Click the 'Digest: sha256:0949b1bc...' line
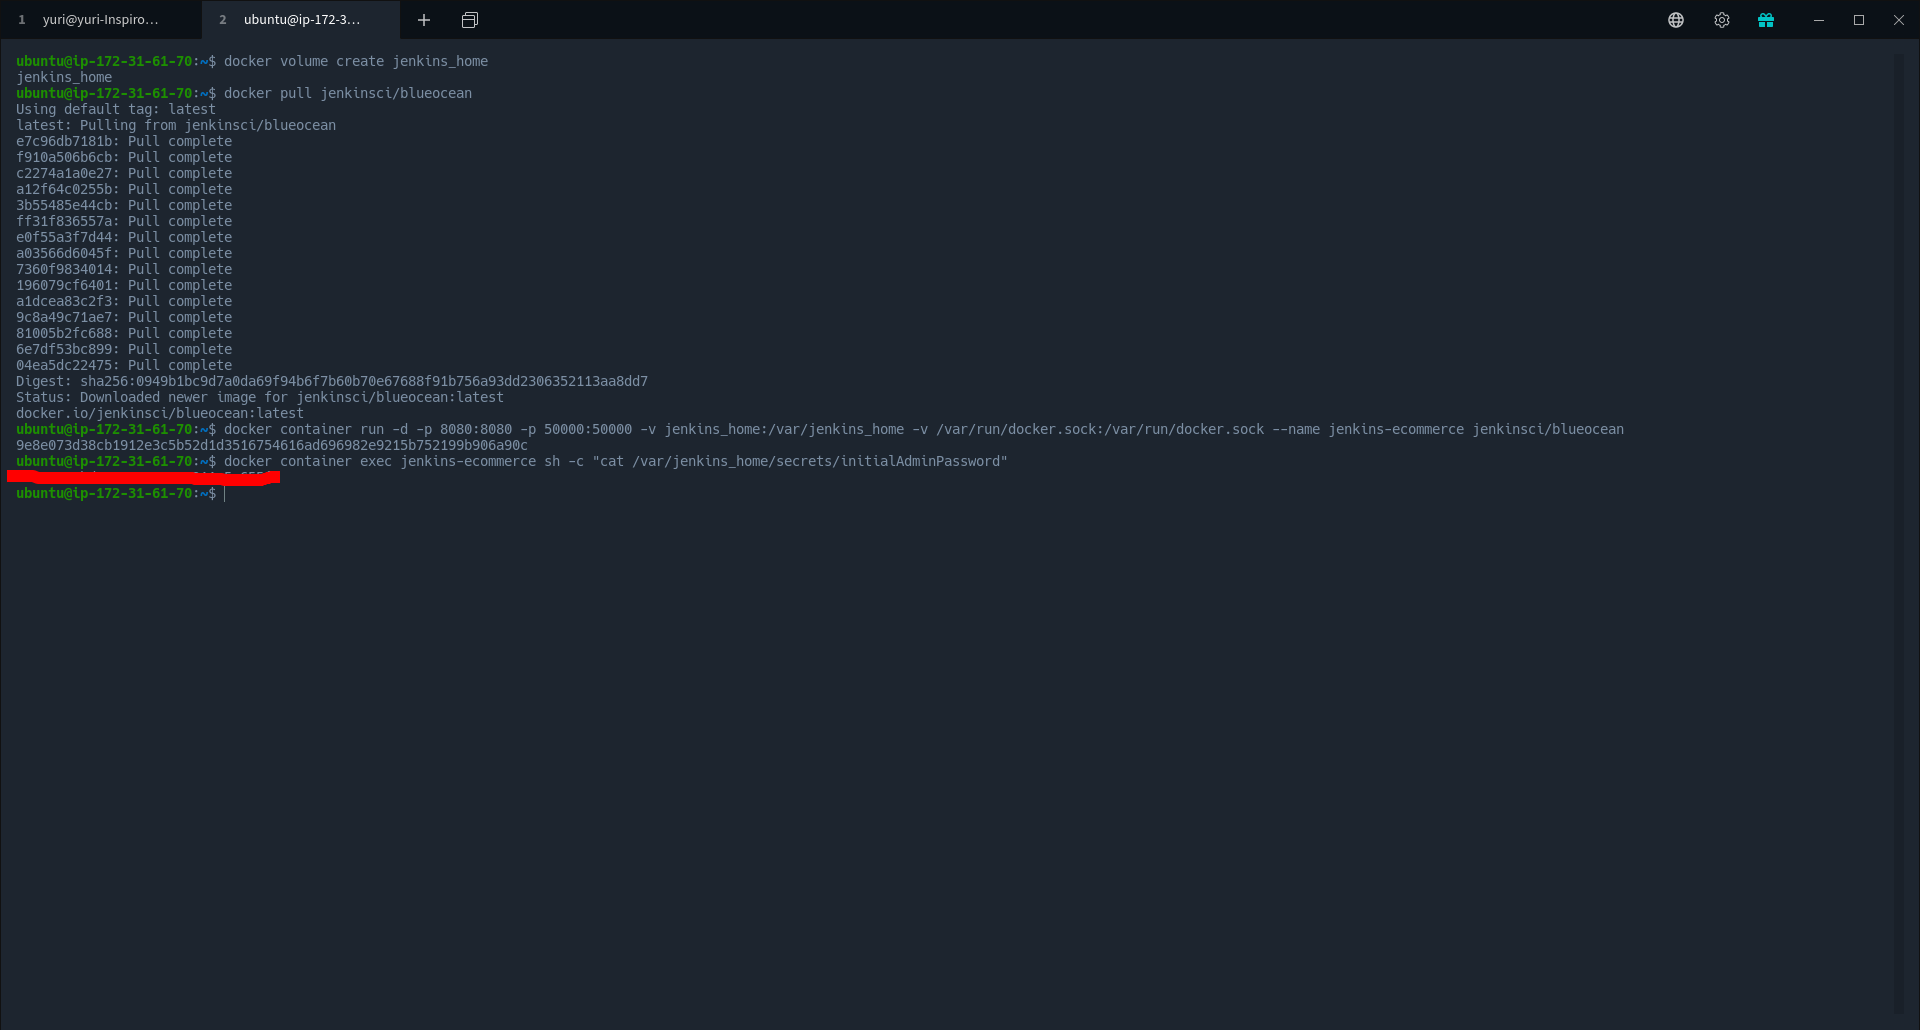This screenshot has height=1030, width=1920. coord(332,381)
